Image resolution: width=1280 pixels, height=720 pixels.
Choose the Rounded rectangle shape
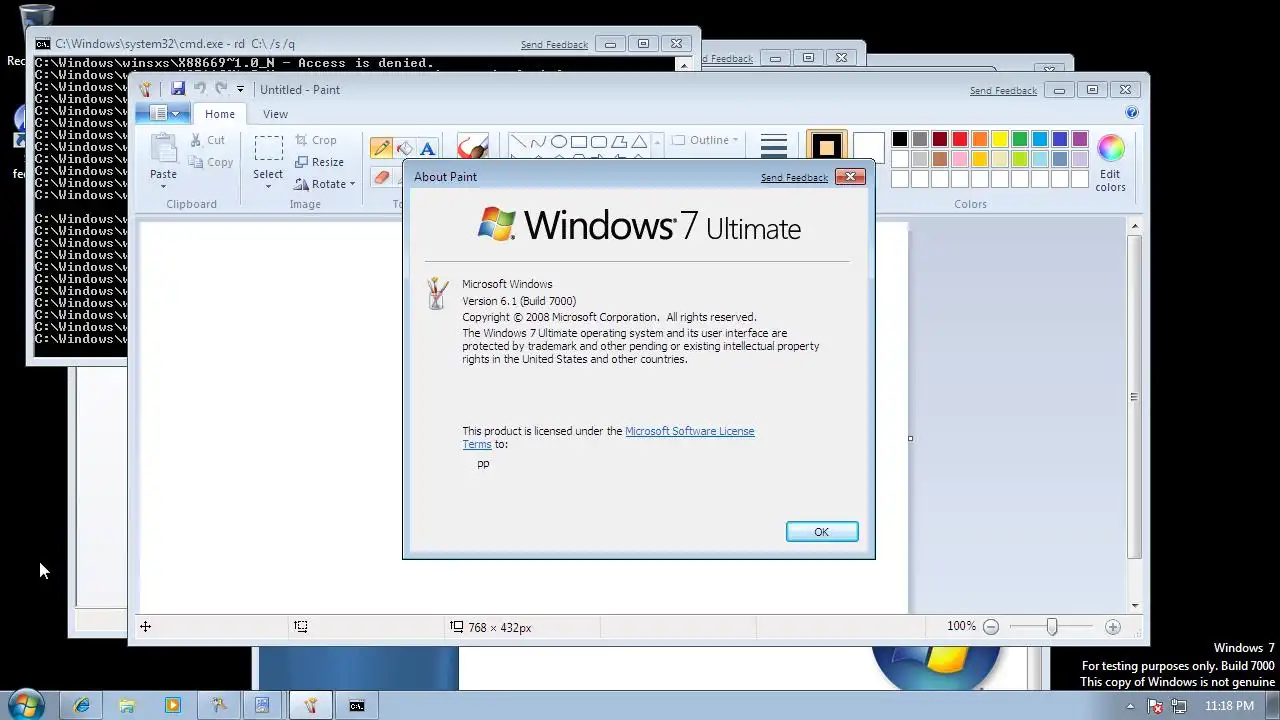[599, 141]
